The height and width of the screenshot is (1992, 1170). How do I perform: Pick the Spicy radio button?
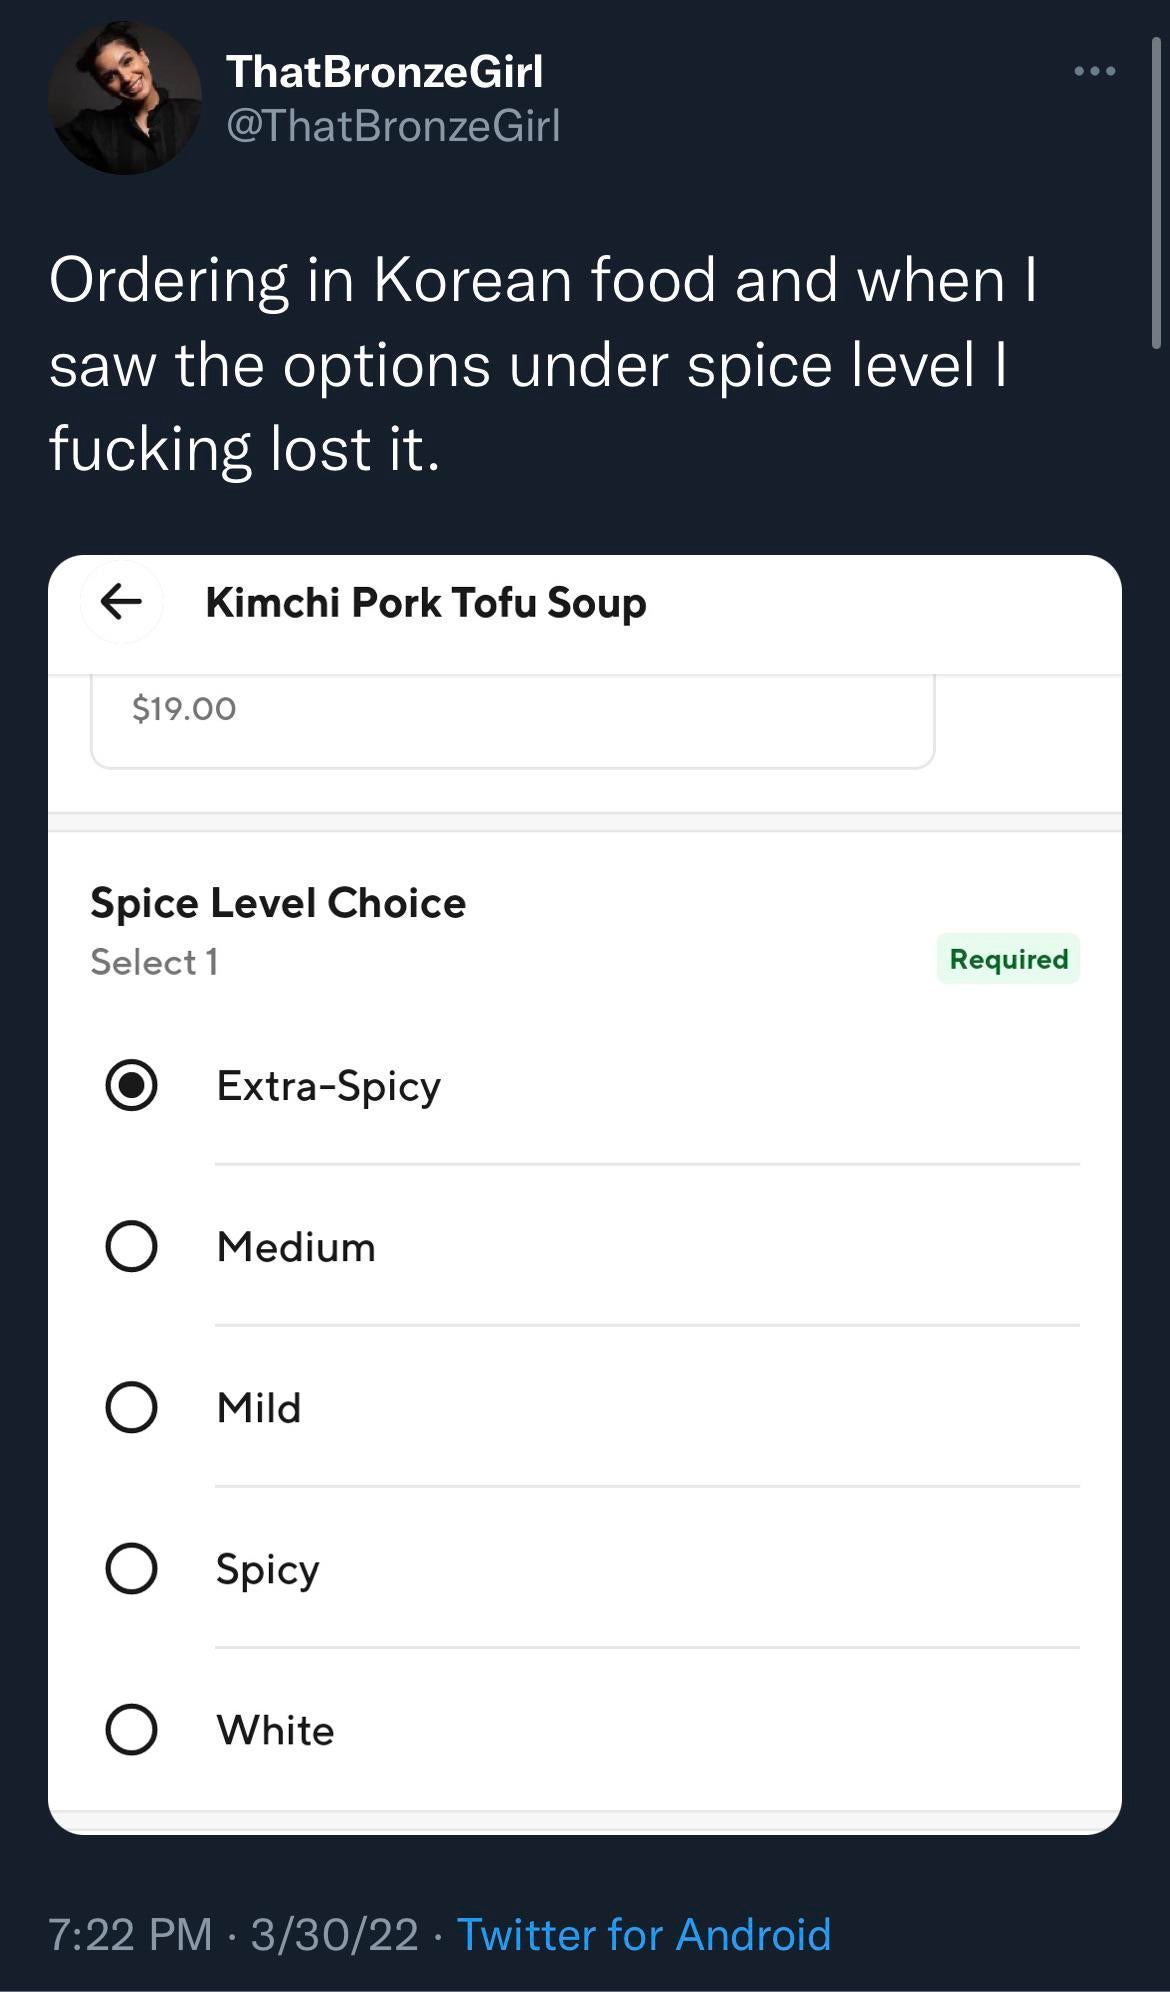point(131,1568)
